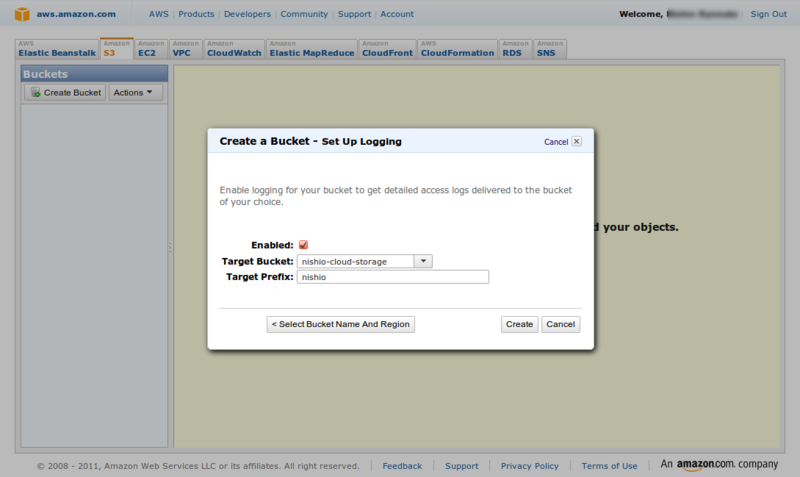Switch to the EC2 tab

(x=151, y=49)
